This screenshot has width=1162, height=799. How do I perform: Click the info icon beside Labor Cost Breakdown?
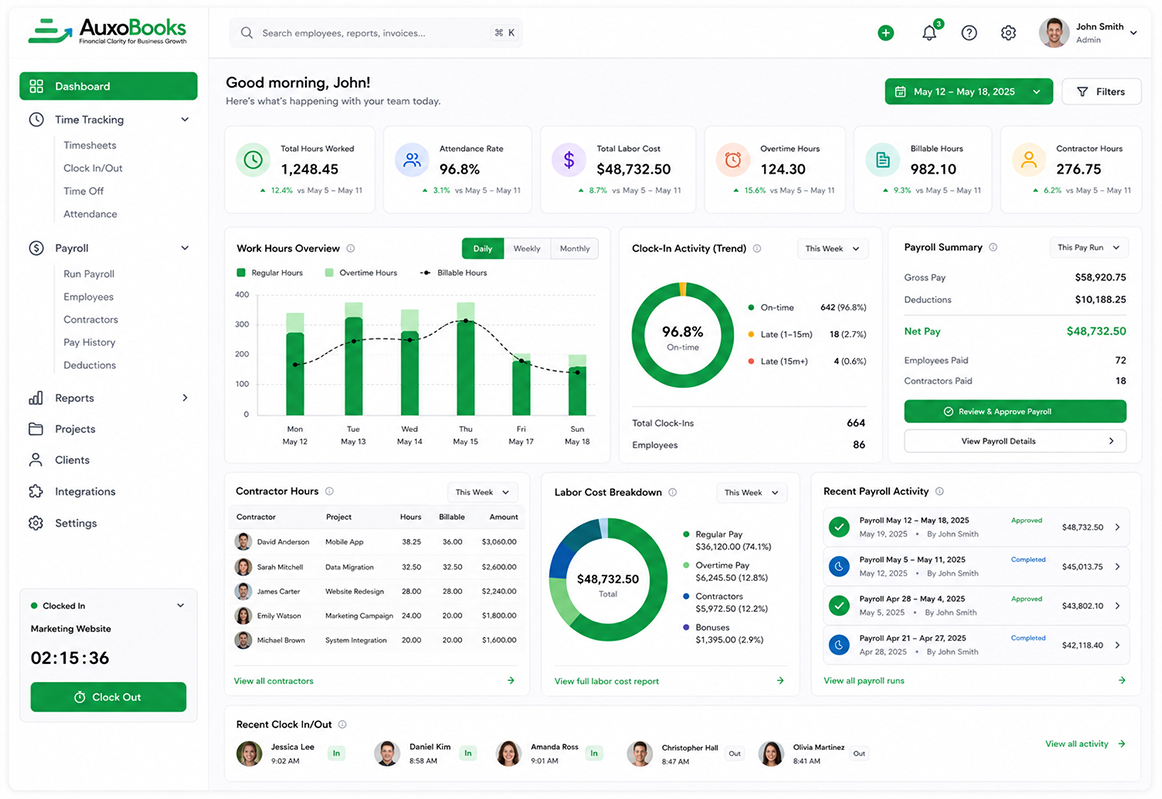(672, 492)
